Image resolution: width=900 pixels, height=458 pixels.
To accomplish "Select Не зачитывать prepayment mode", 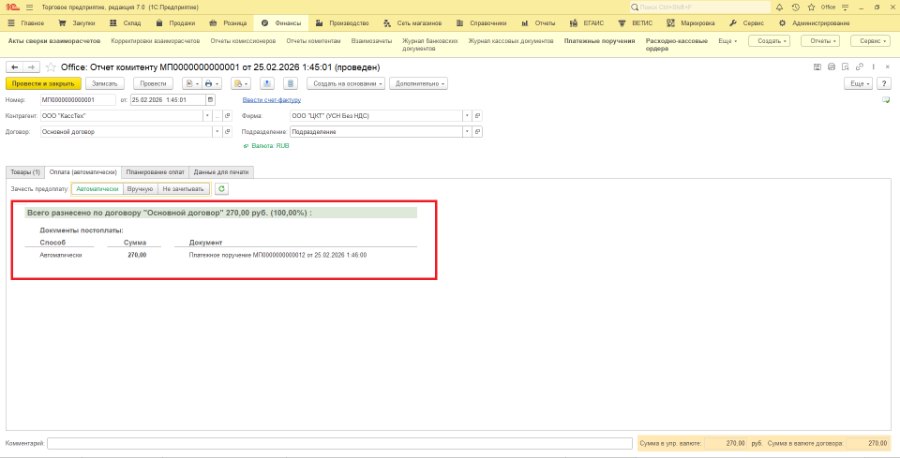I will coord(183,189).
